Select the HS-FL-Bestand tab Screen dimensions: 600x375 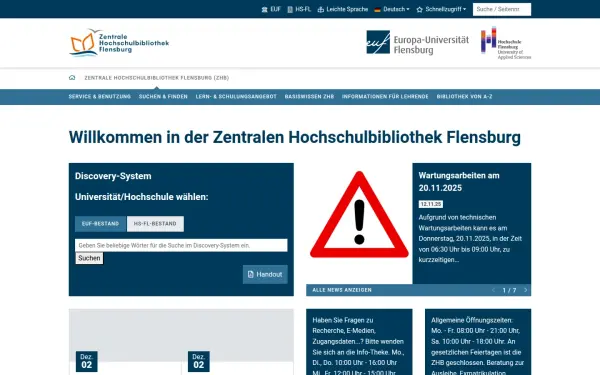(155, 224)
